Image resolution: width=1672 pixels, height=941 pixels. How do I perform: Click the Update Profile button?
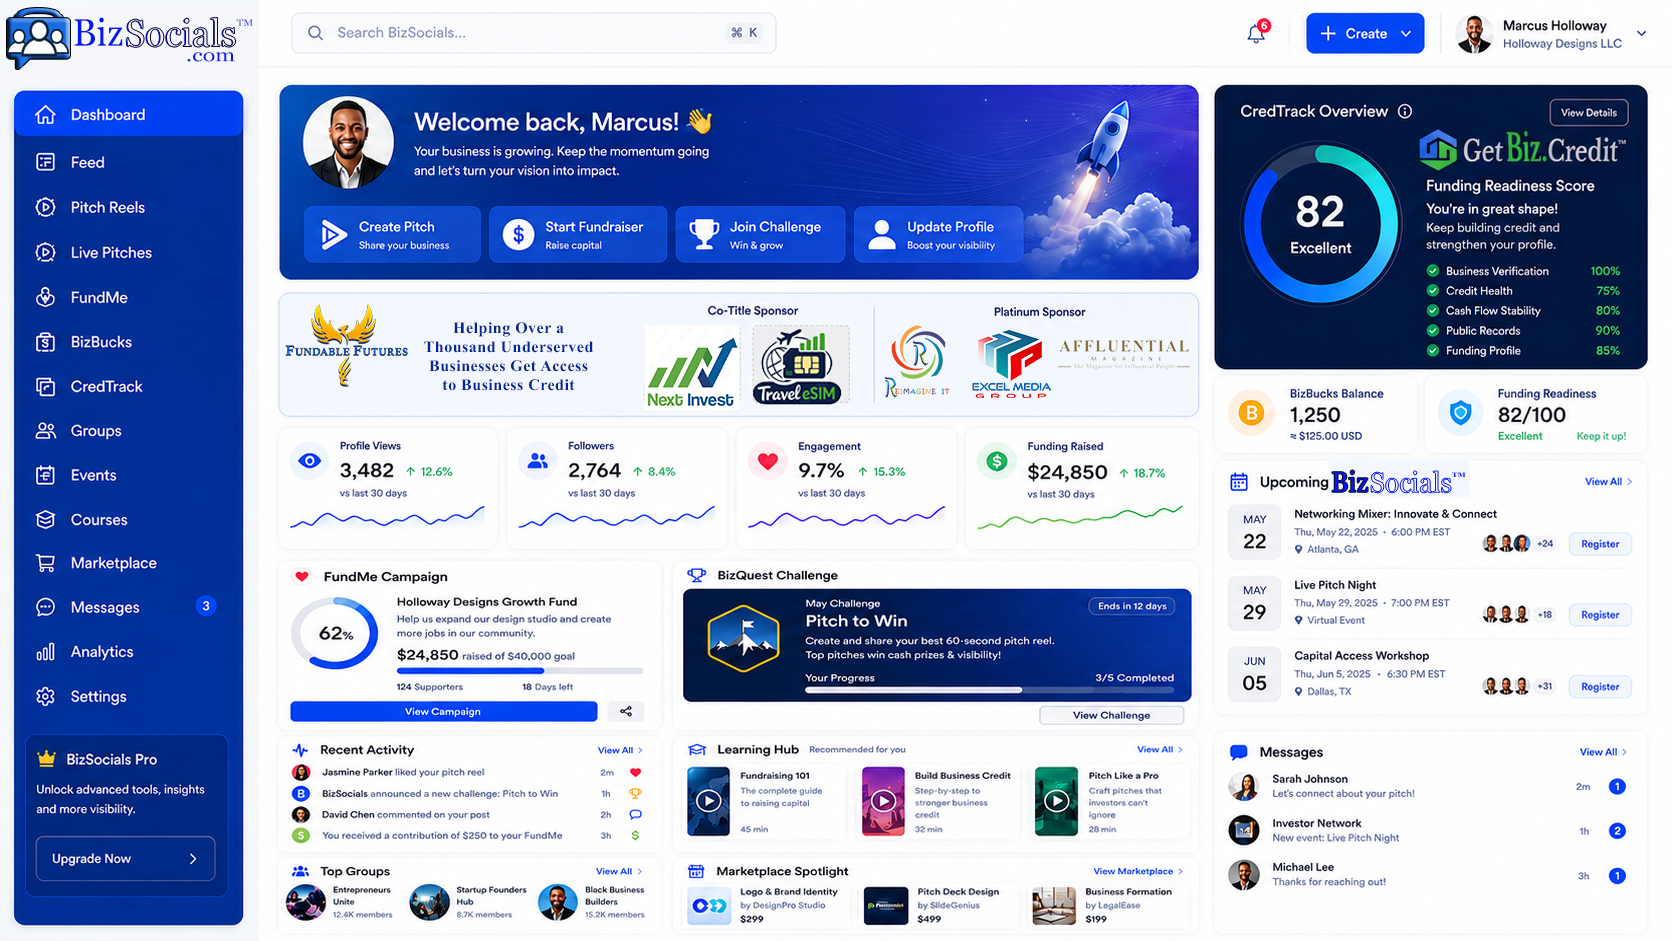click(x=938, y=234)
